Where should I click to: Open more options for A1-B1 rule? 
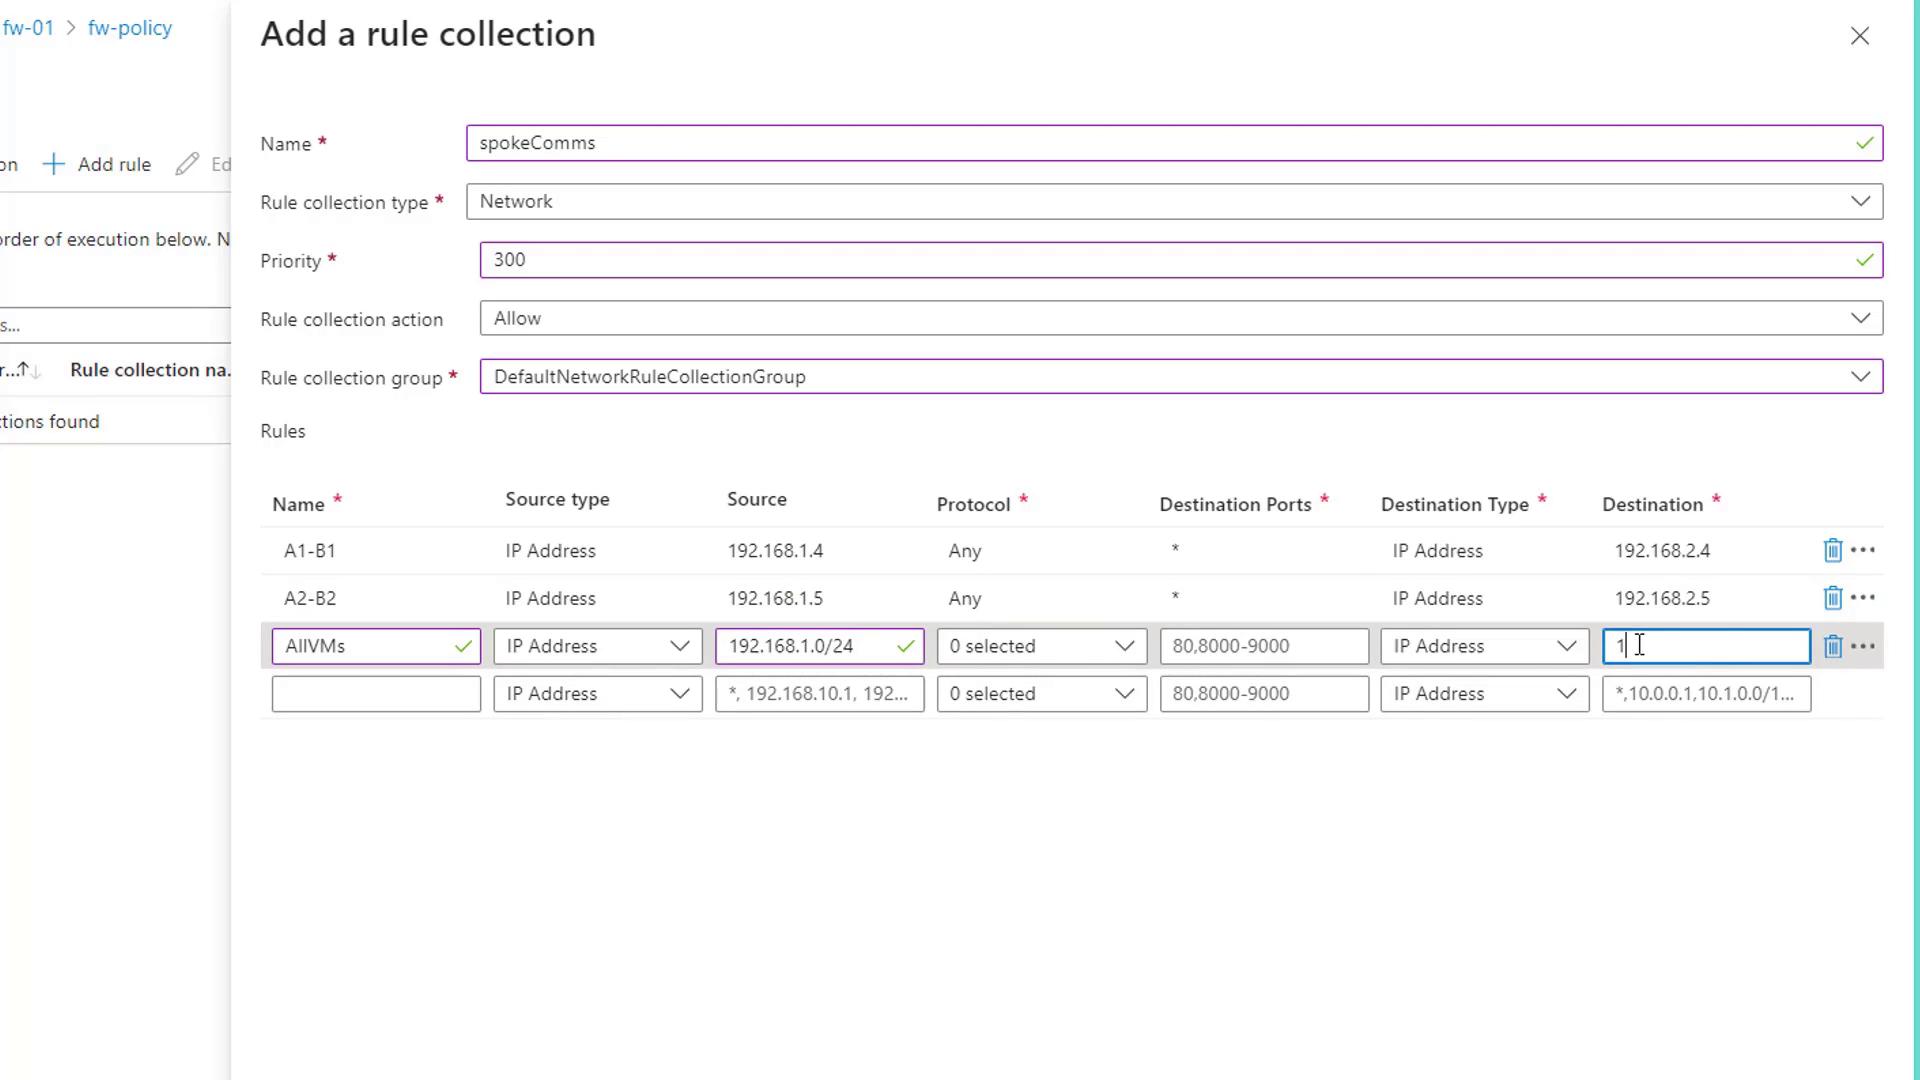tap(1863, 550)
